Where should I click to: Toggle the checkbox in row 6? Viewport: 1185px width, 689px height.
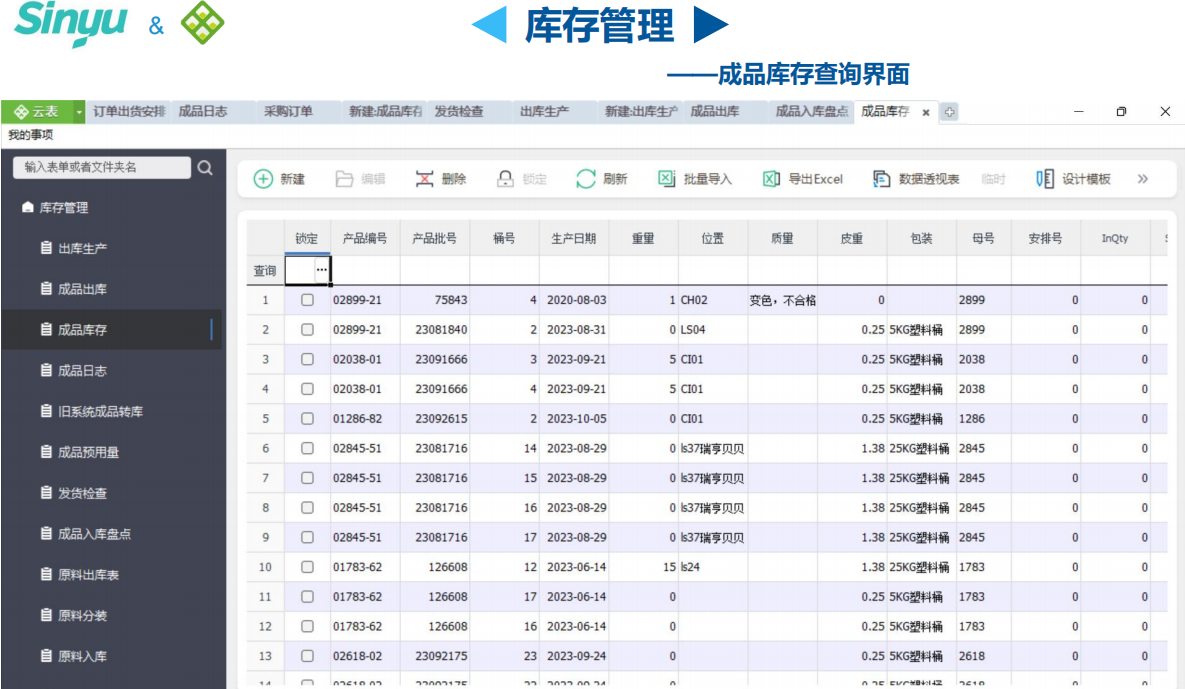[307, 448]
